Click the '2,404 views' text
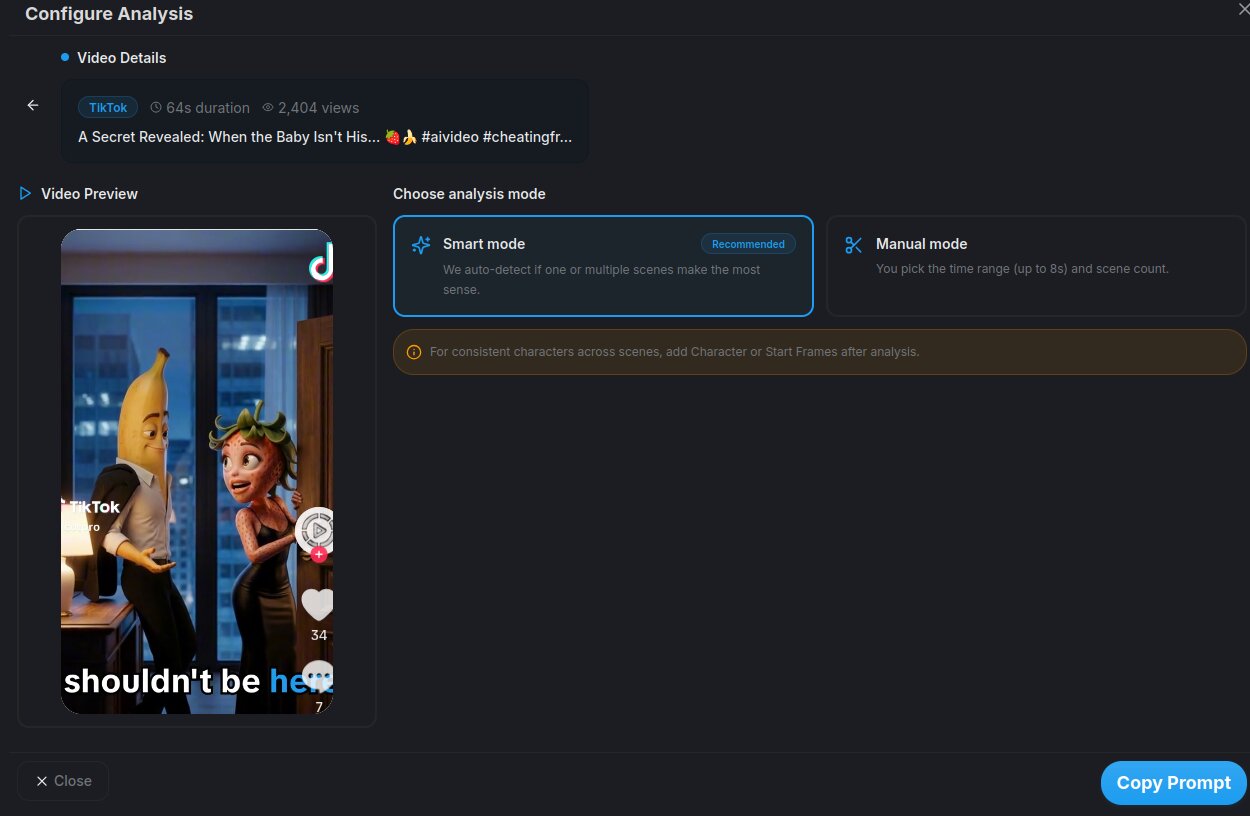The width and height of the screenshot is (1250, 816). (x=318, y=107)
